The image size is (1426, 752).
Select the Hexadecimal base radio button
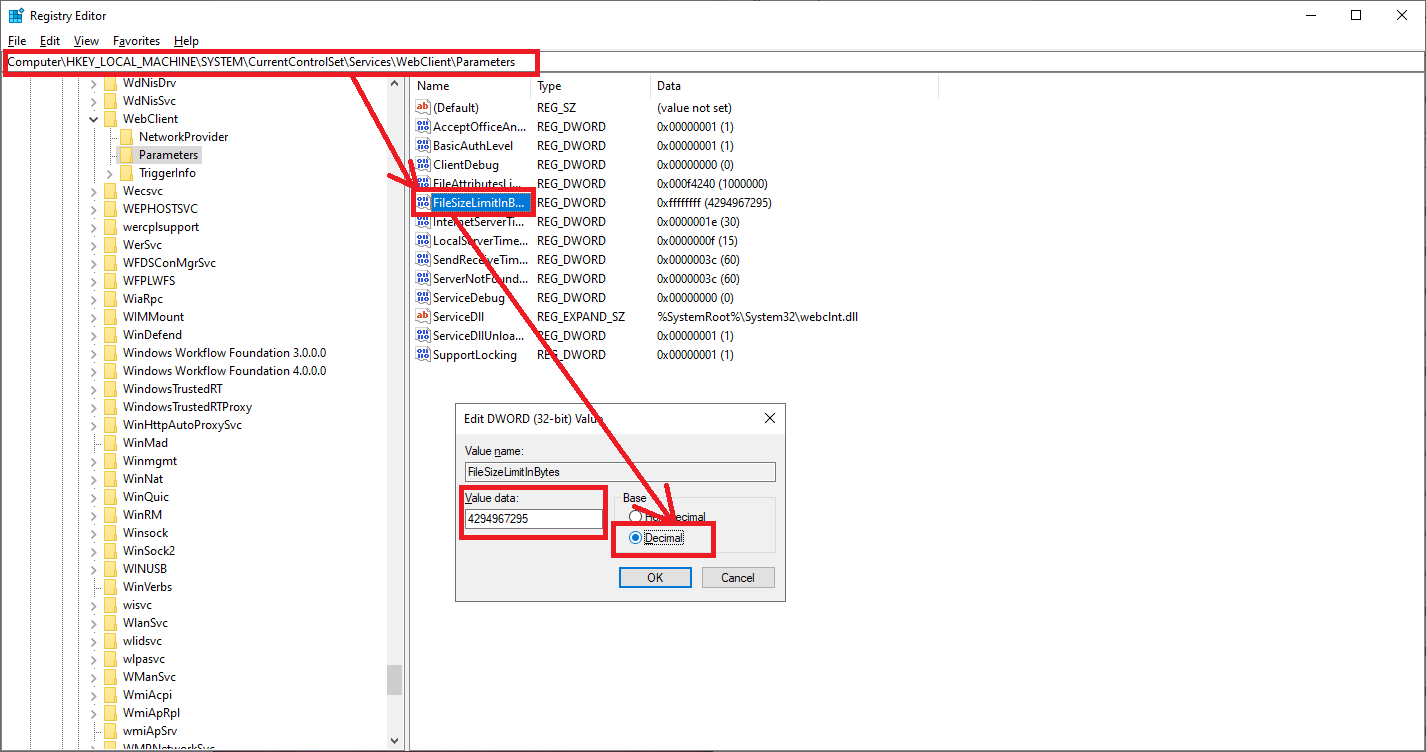click(635, 517)
